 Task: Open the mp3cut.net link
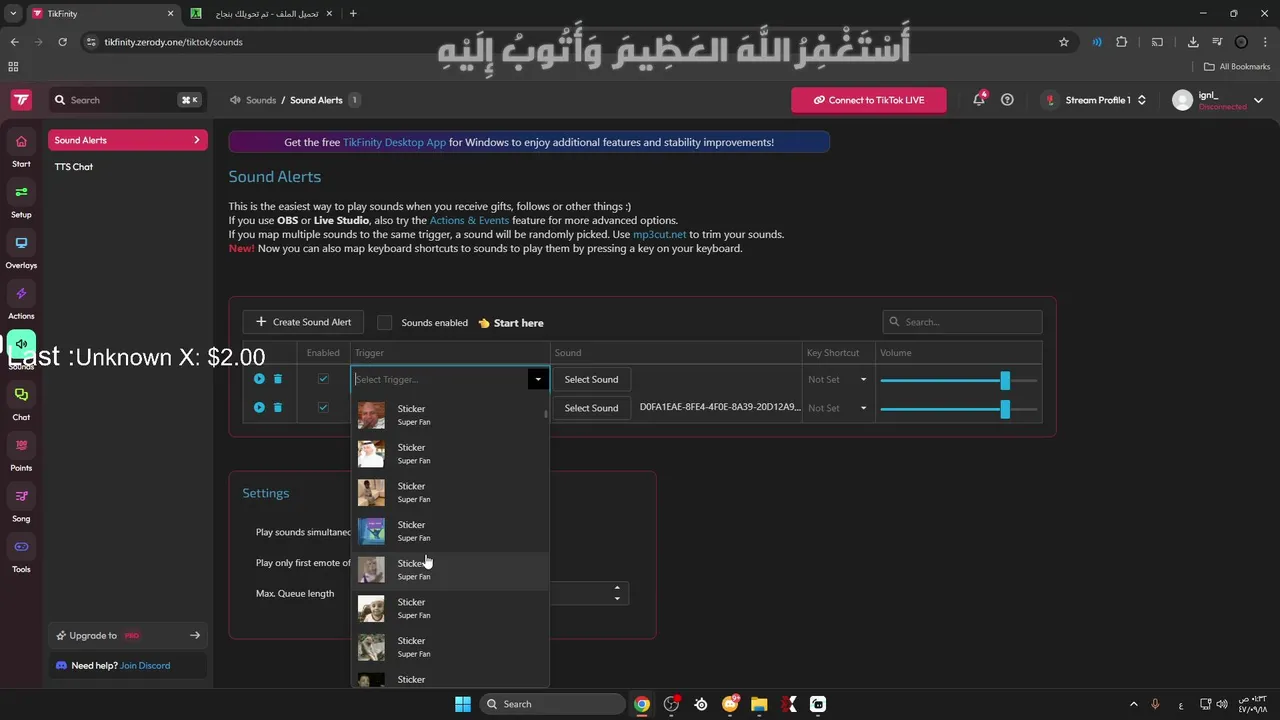(659, 234)
